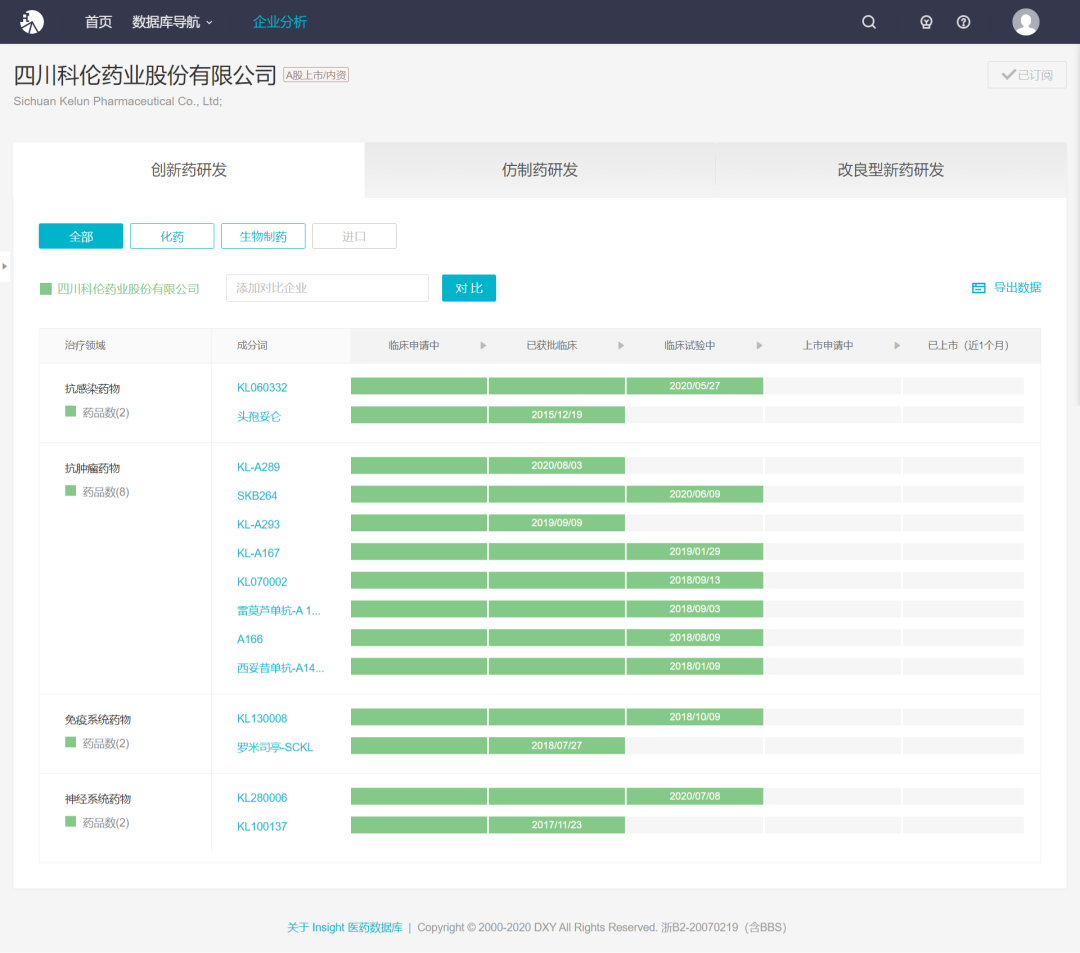
Task: Open 企业分析 in the navigation
Action: [280, 22]
